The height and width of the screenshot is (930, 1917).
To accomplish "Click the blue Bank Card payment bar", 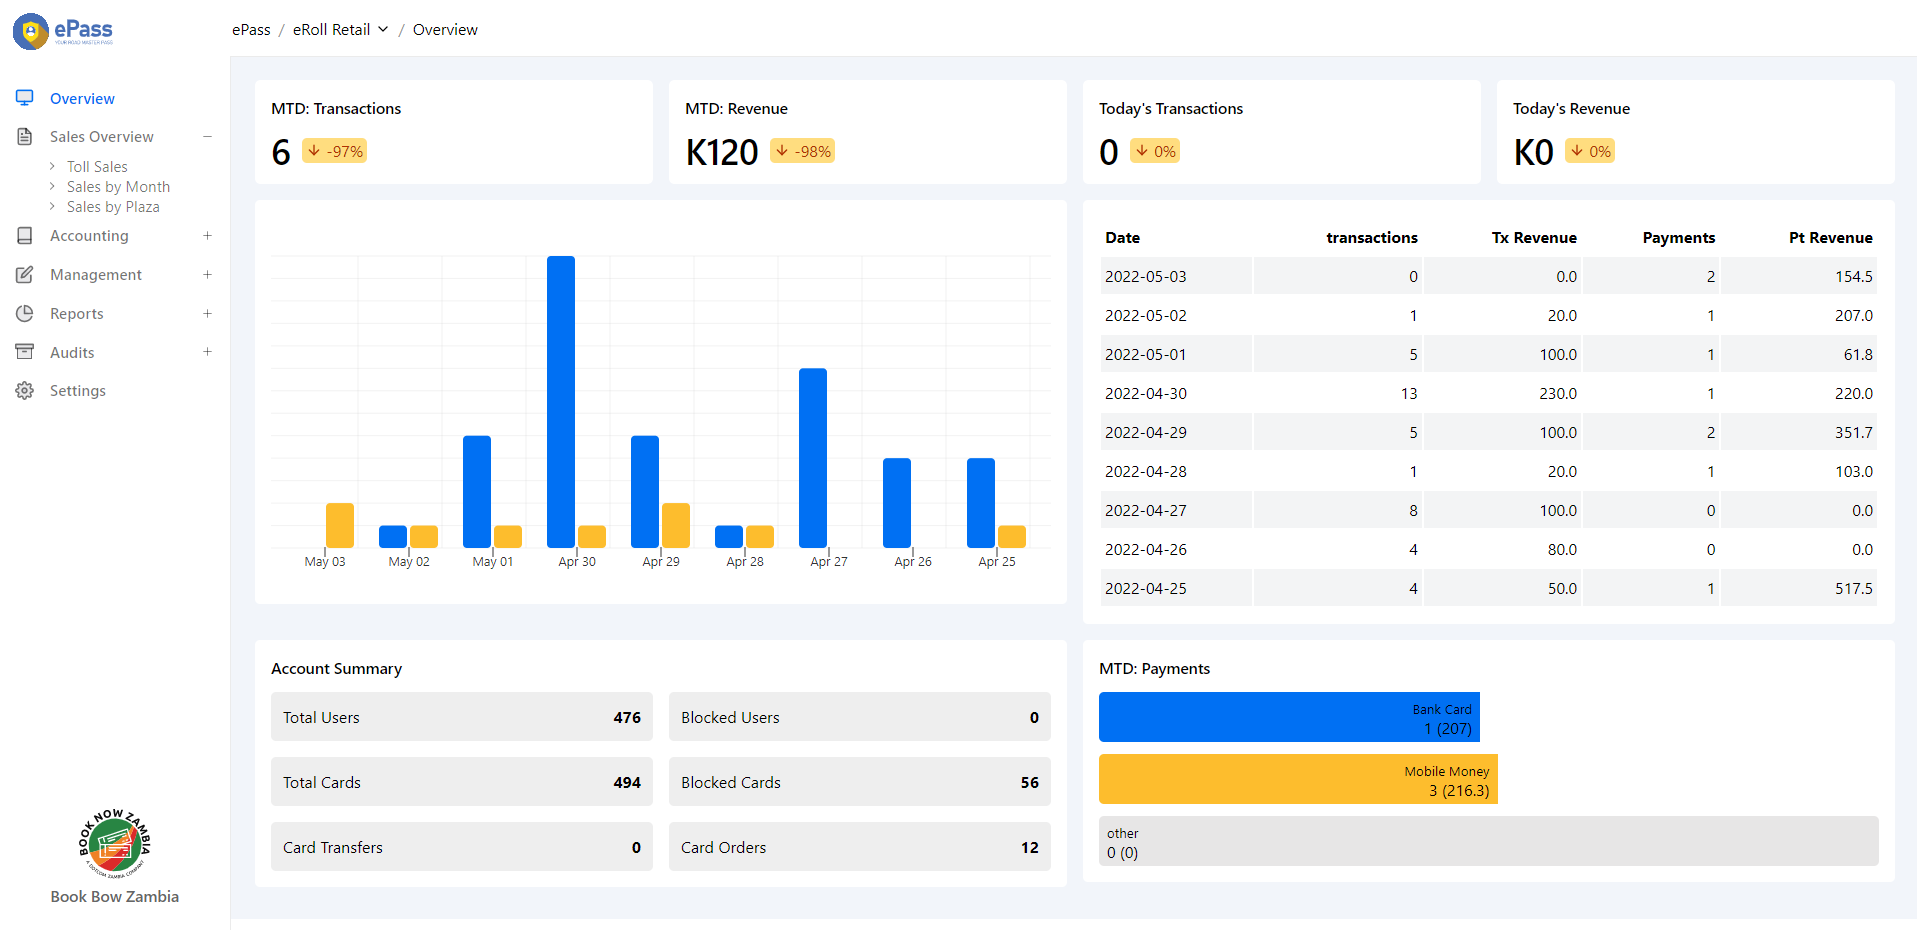I will [x=1288, y=718].
